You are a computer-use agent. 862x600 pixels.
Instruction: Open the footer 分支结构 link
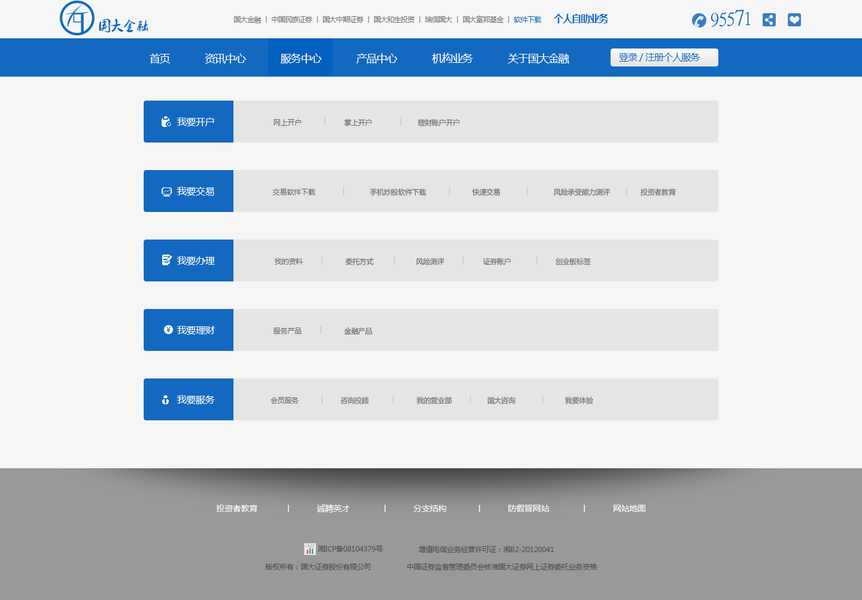click(430, 508)
